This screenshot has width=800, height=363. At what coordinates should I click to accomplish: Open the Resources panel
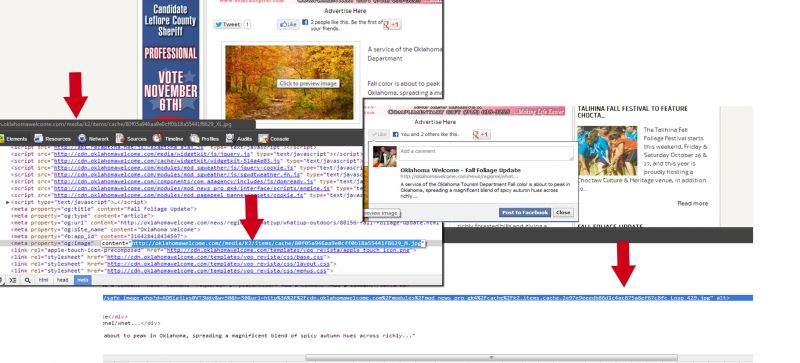[x=53, y=139]
